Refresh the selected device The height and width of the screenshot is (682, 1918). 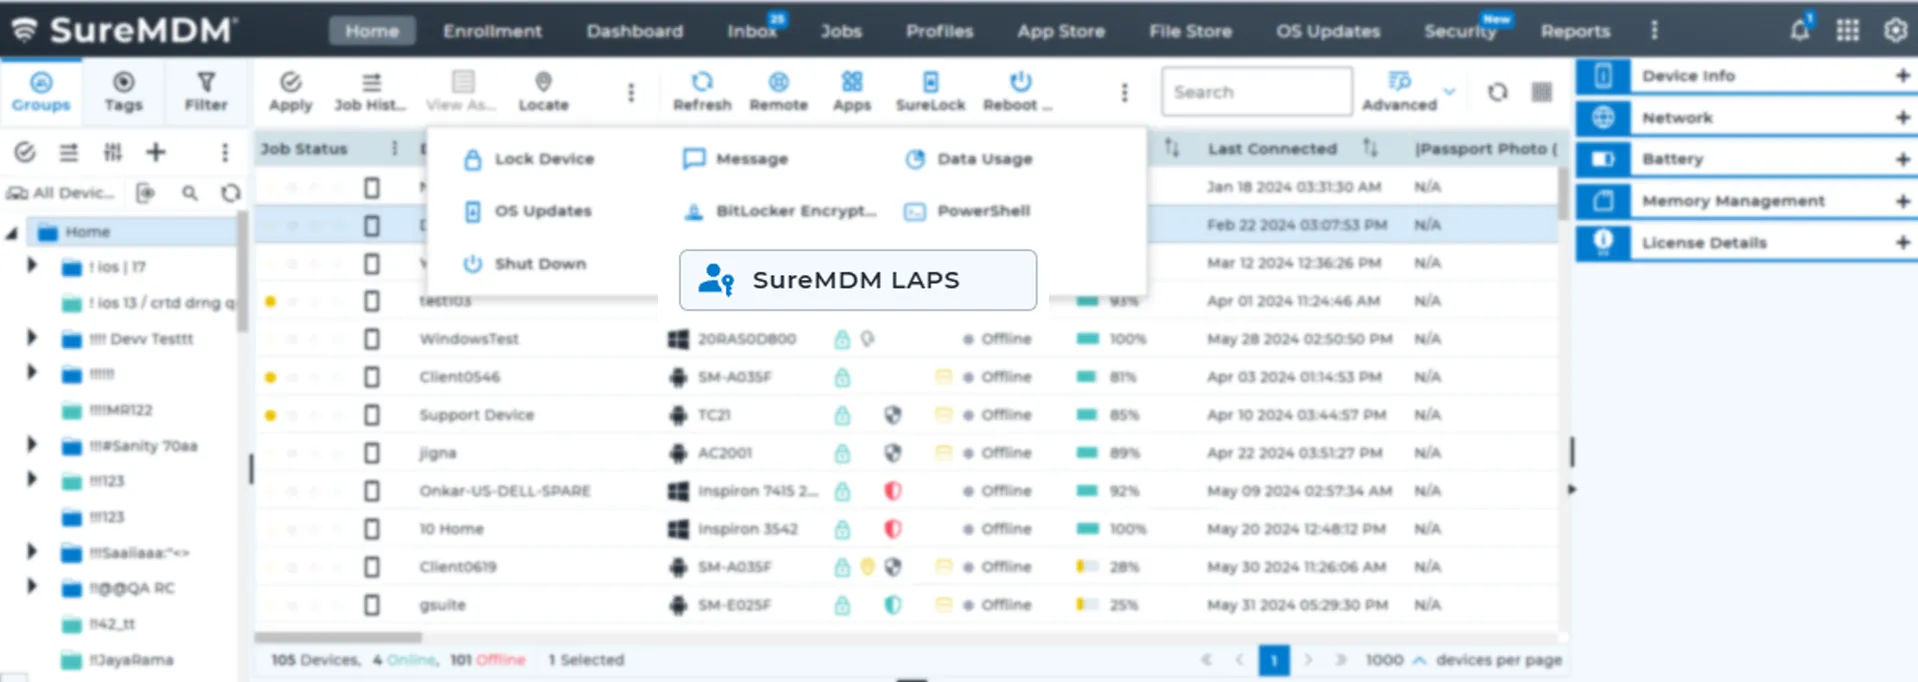(x=702, y=91)
